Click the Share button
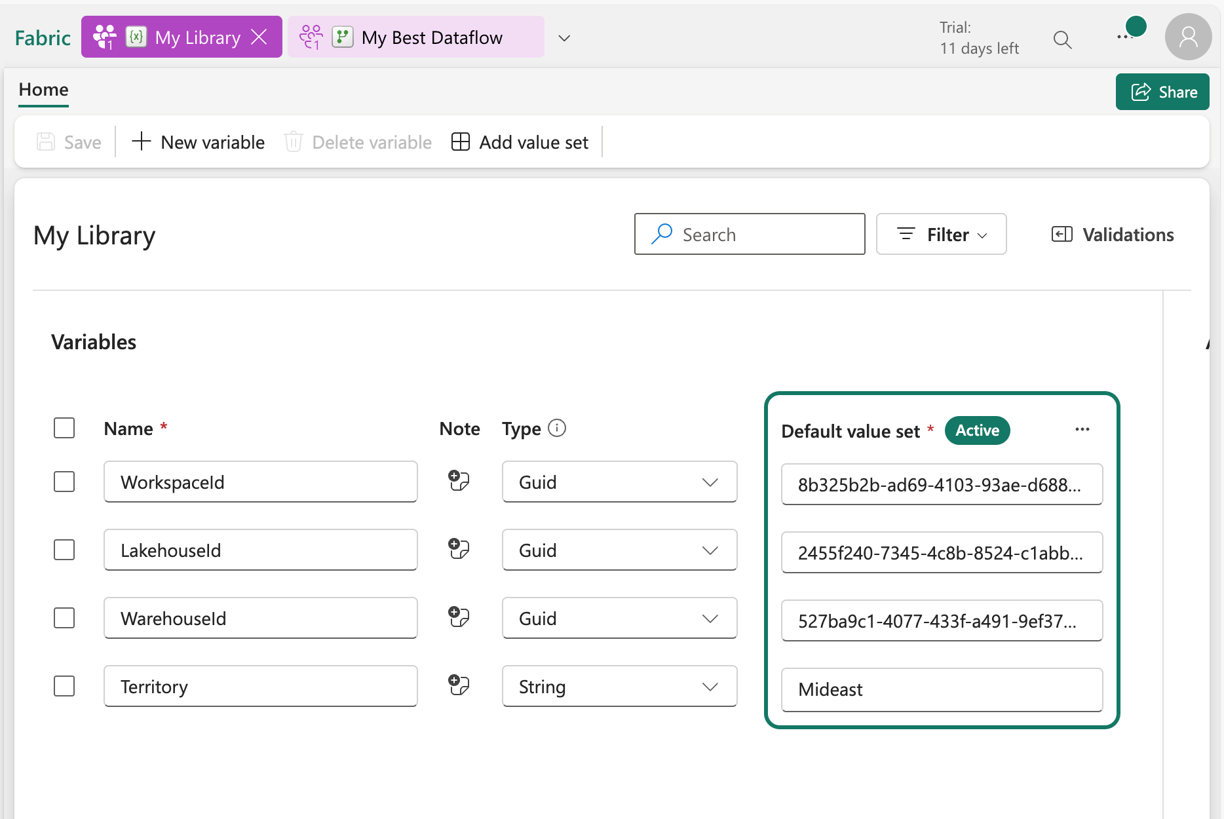The height and width of the screenshot is (819, 1224). click(1162, 90)
